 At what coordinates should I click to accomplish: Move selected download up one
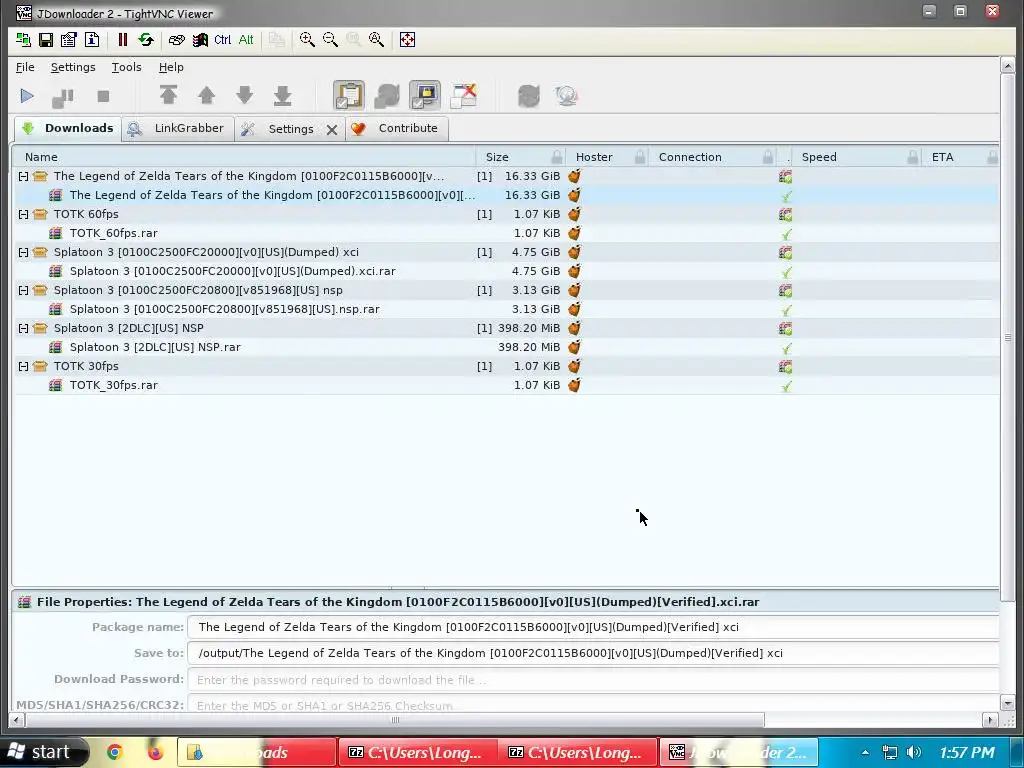(206, 95)
